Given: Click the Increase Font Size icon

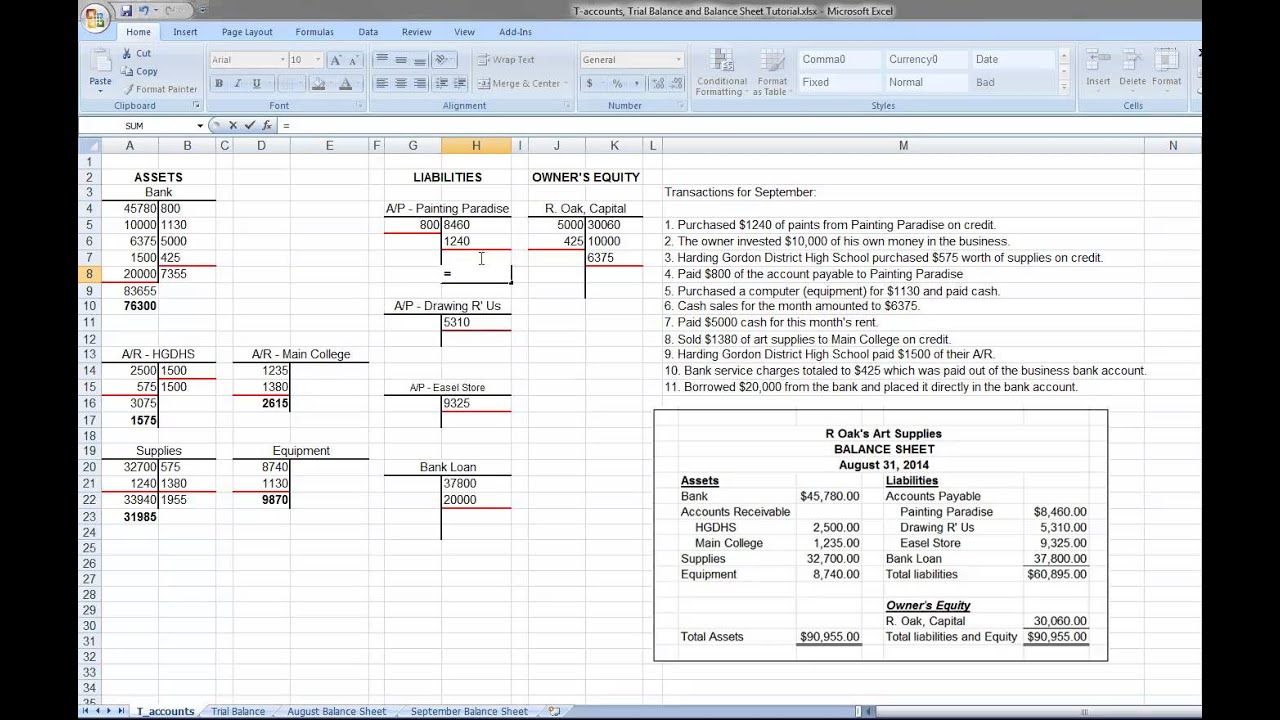Looking at the screenshot, I should [335, 60].
